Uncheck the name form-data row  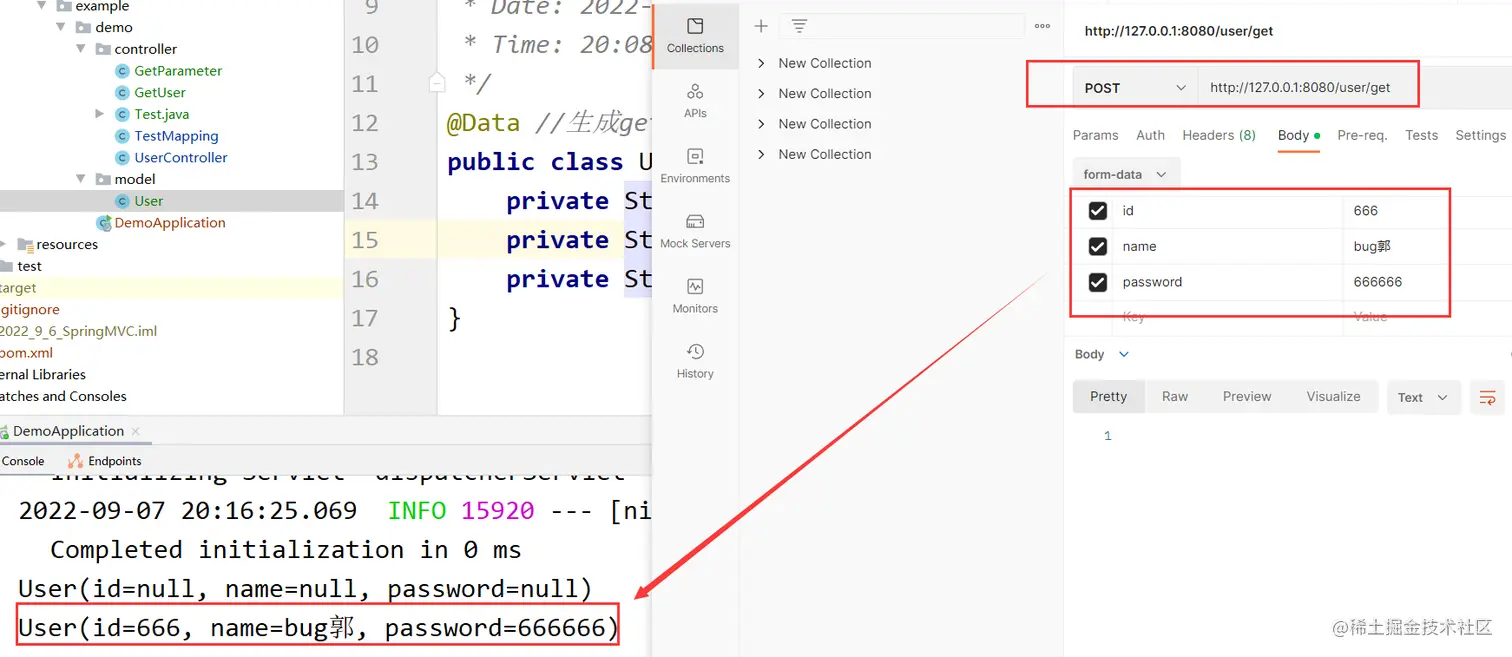[1097, 246]
